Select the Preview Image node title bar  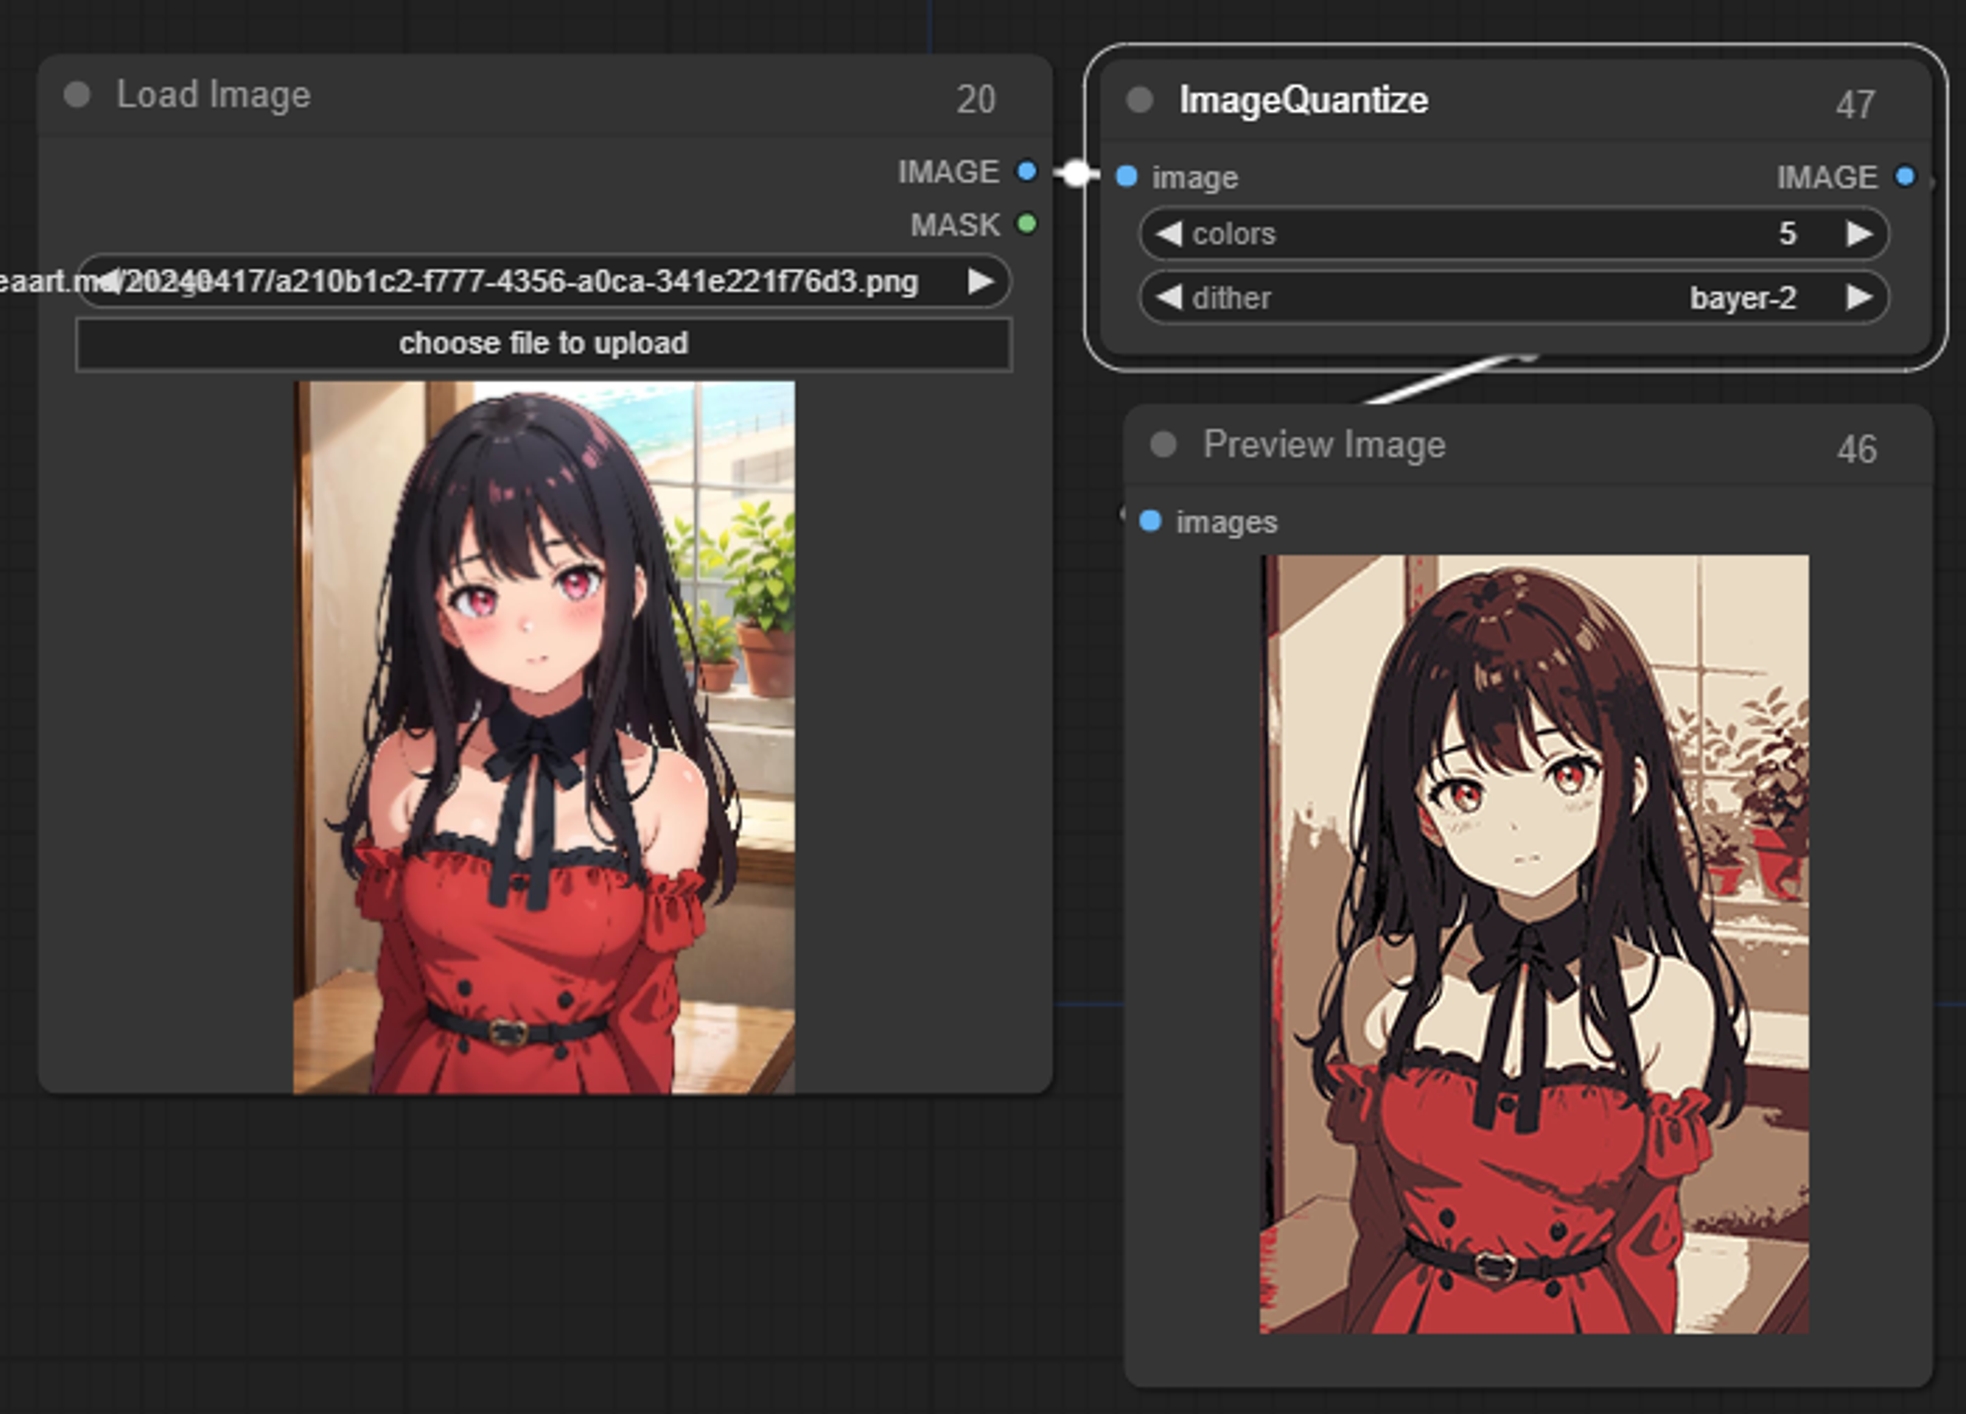tap(1325, 445)
